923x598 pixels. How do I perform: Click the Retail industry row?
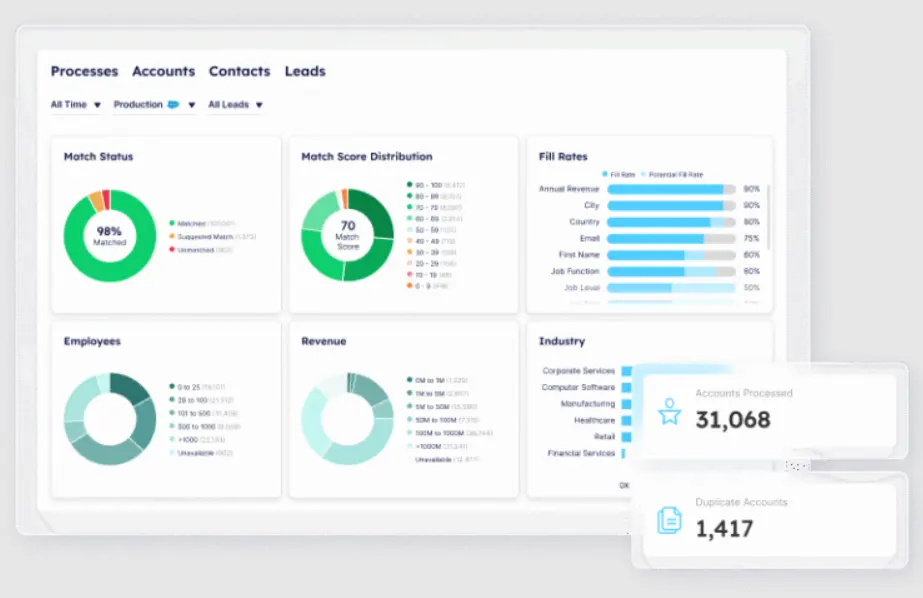tap(613, 437)
